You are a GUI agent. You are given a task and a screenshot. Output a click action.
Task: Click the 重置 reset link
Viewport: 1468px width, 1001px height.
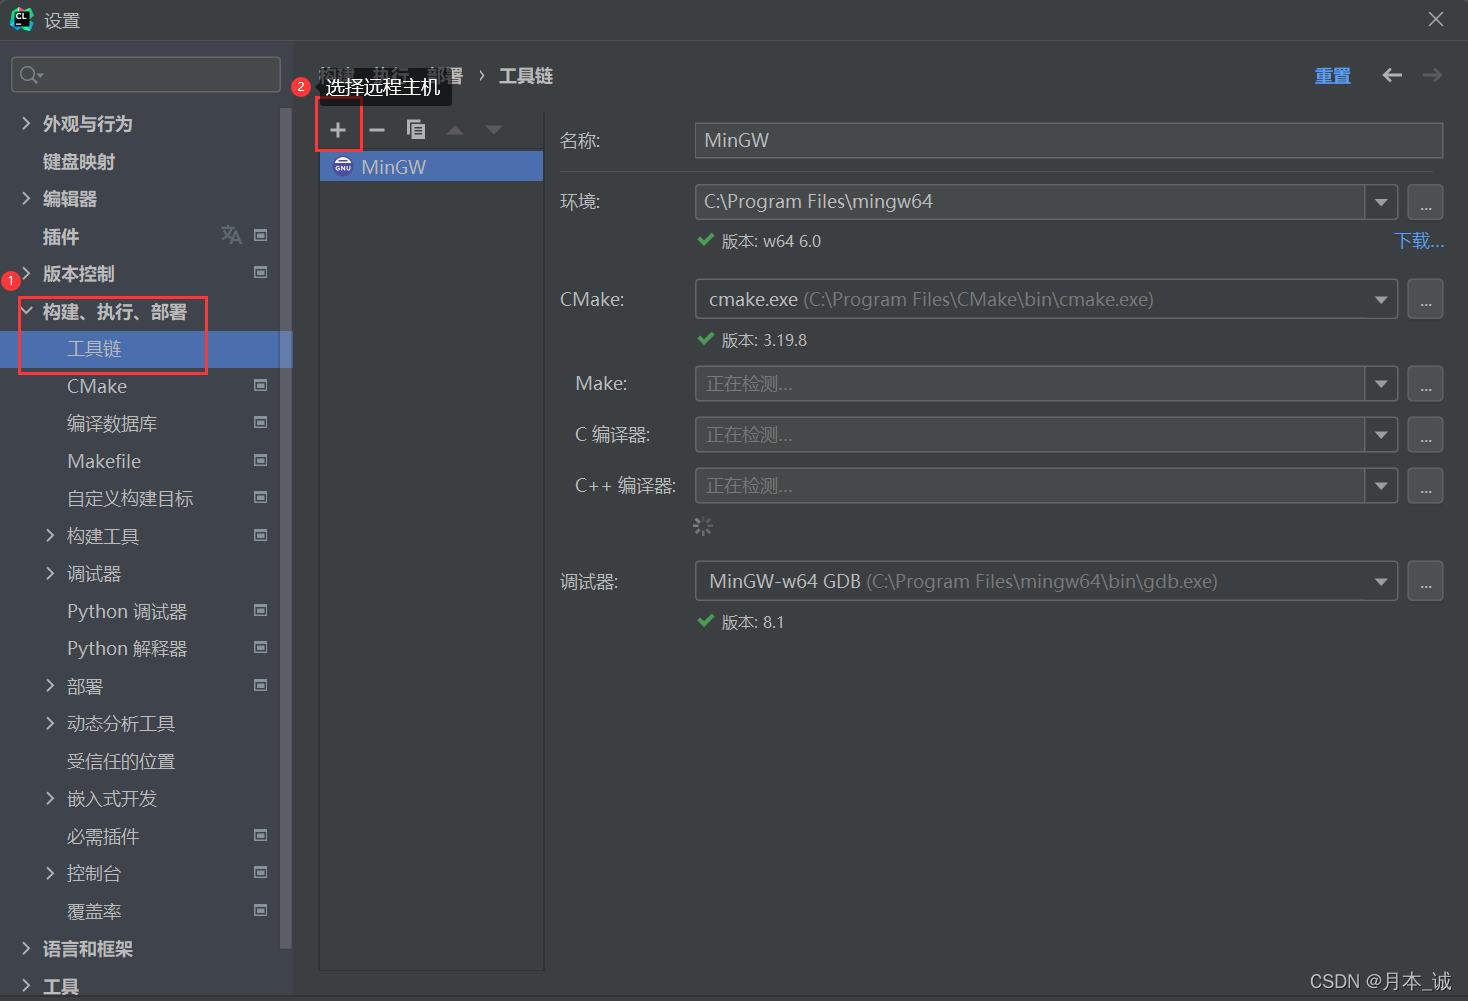1332,76
